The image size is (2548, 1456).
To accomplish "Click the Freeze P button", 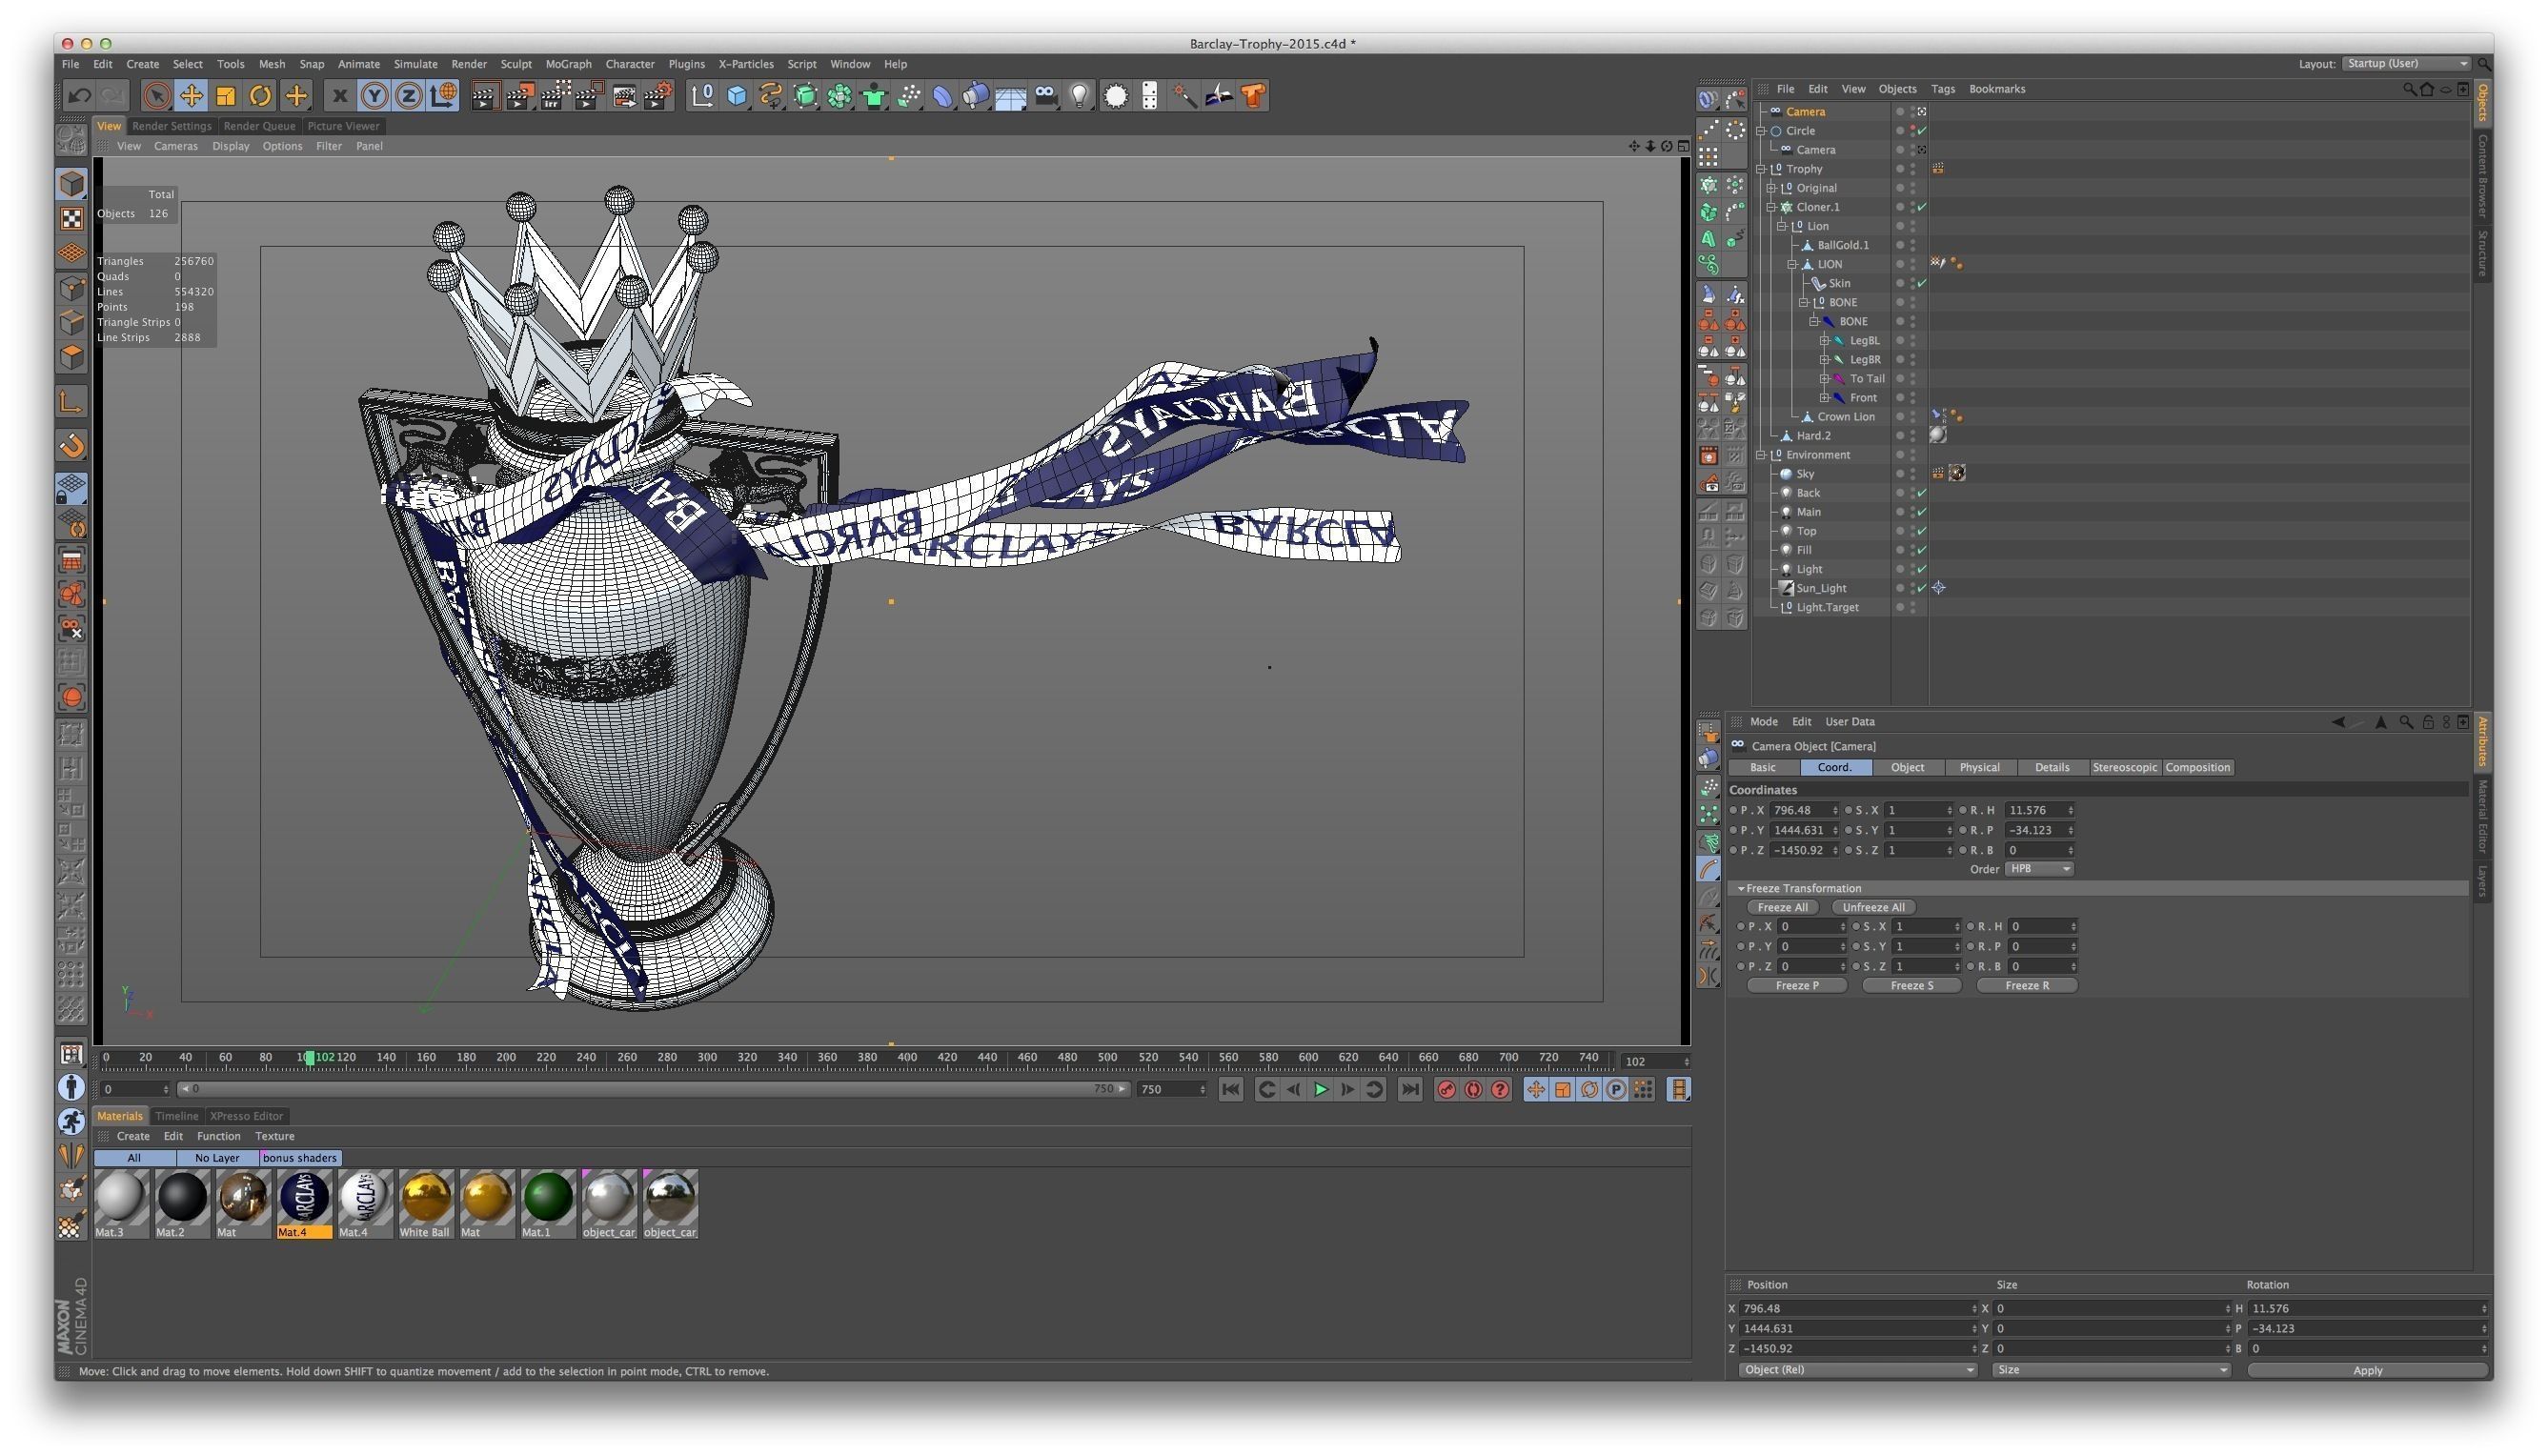I will click(1797, 986).
